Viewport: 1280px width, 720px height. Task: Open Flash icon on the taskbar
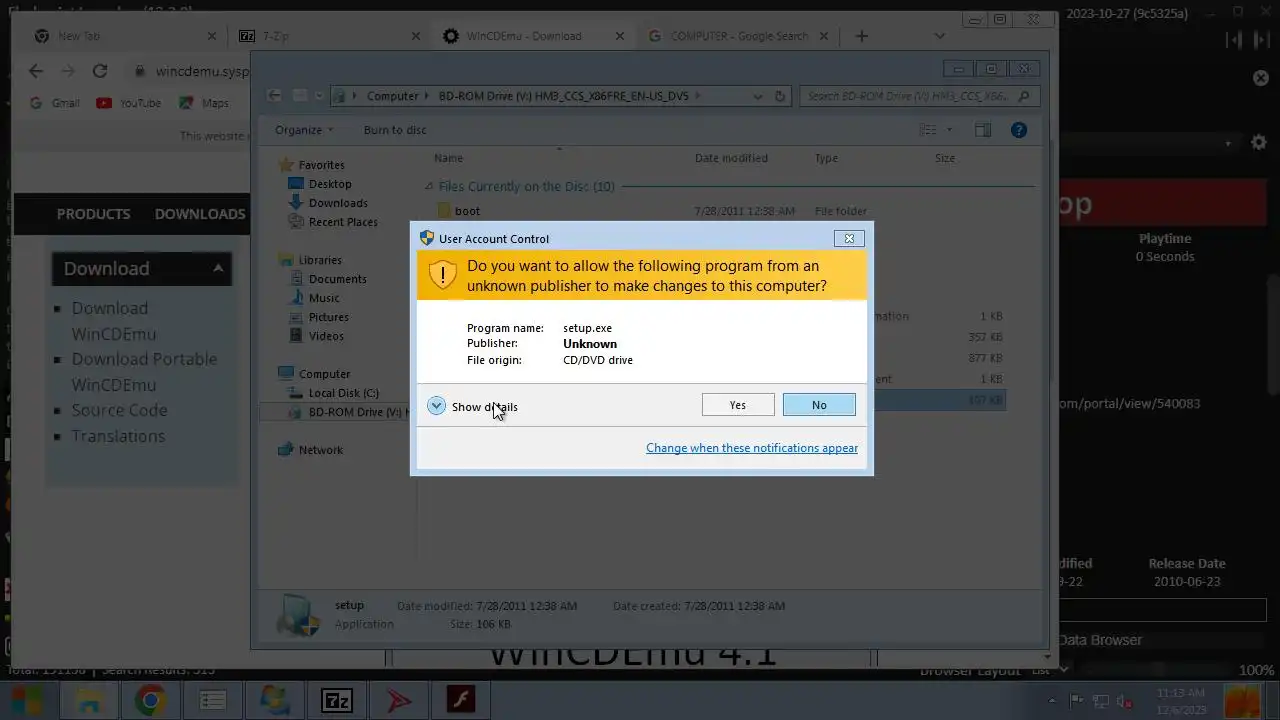point(460,700)
